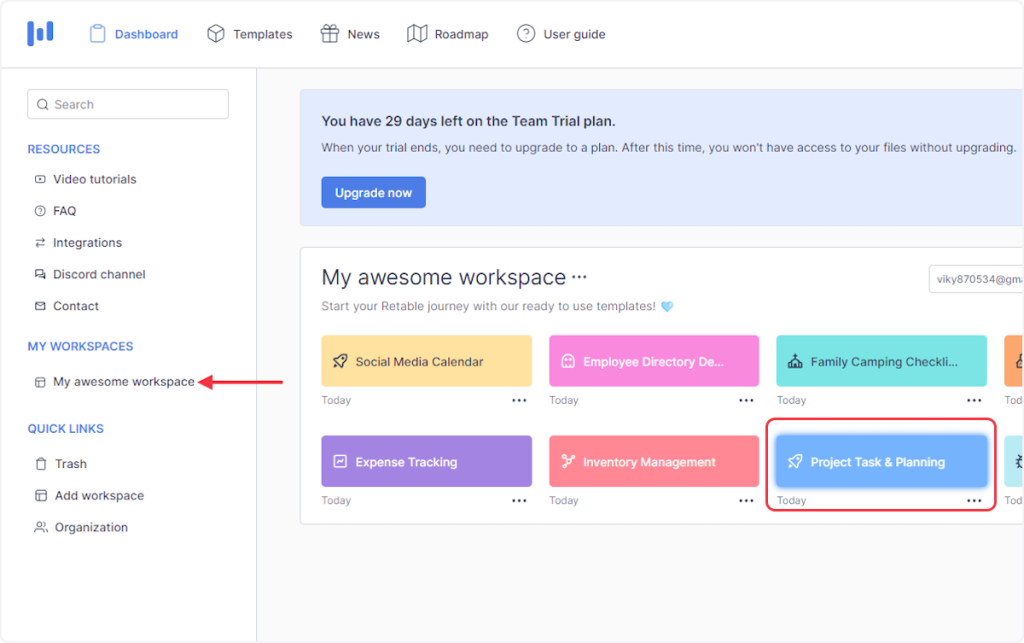Click the Contact envelope icon
Screen dimensions: 1024x643
40,306
